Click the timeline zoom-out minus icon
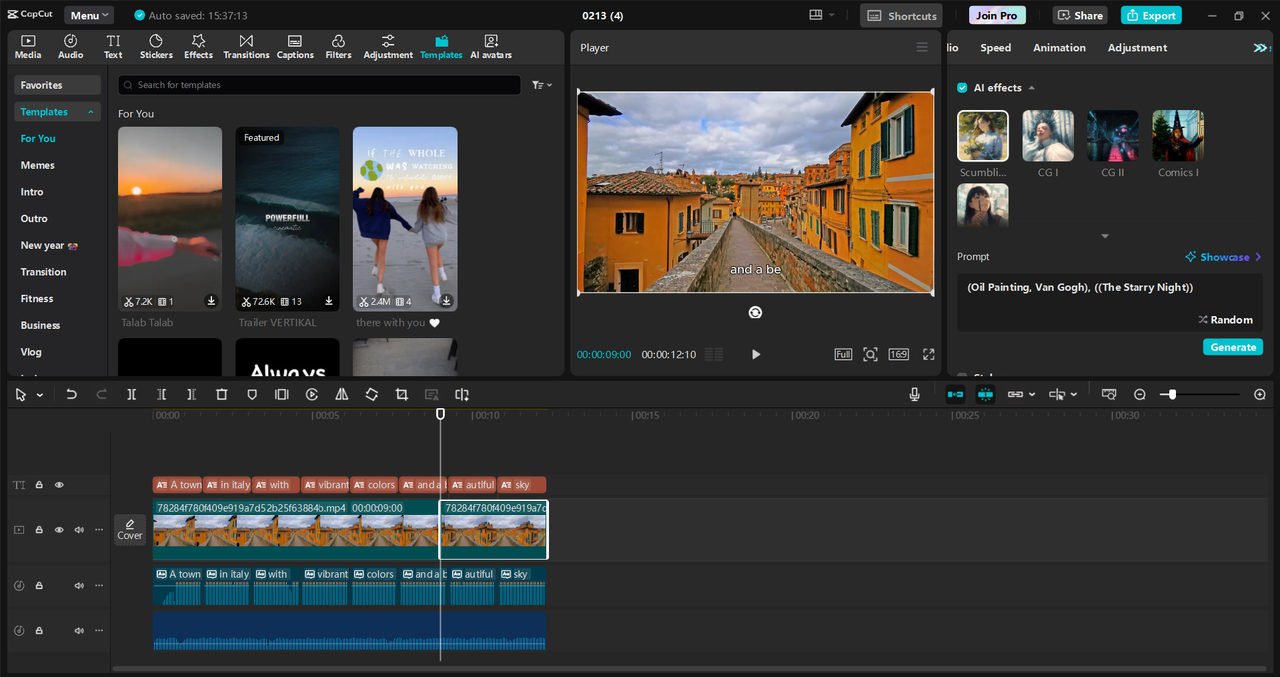 (x=1140, y=395)
